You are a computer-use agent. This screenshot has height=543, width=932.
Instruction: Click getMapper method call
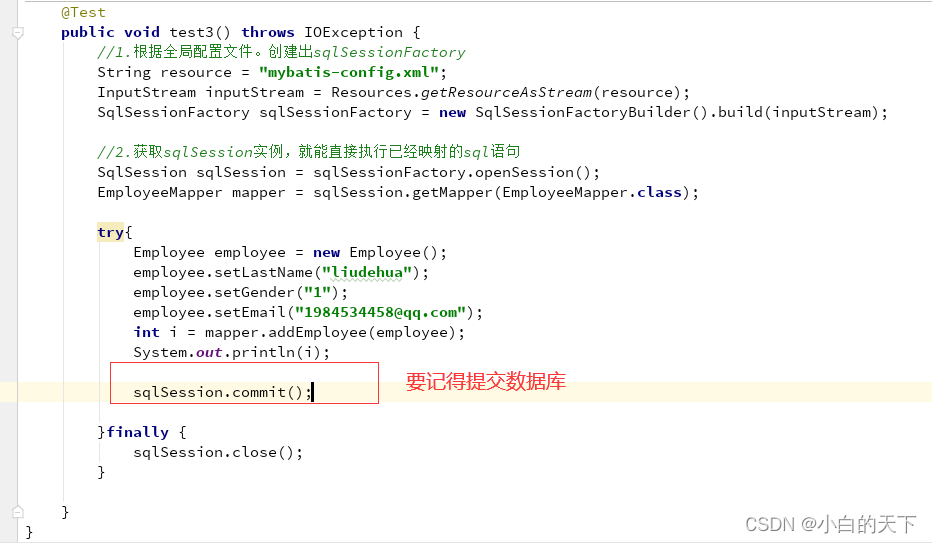click(452, 192)
